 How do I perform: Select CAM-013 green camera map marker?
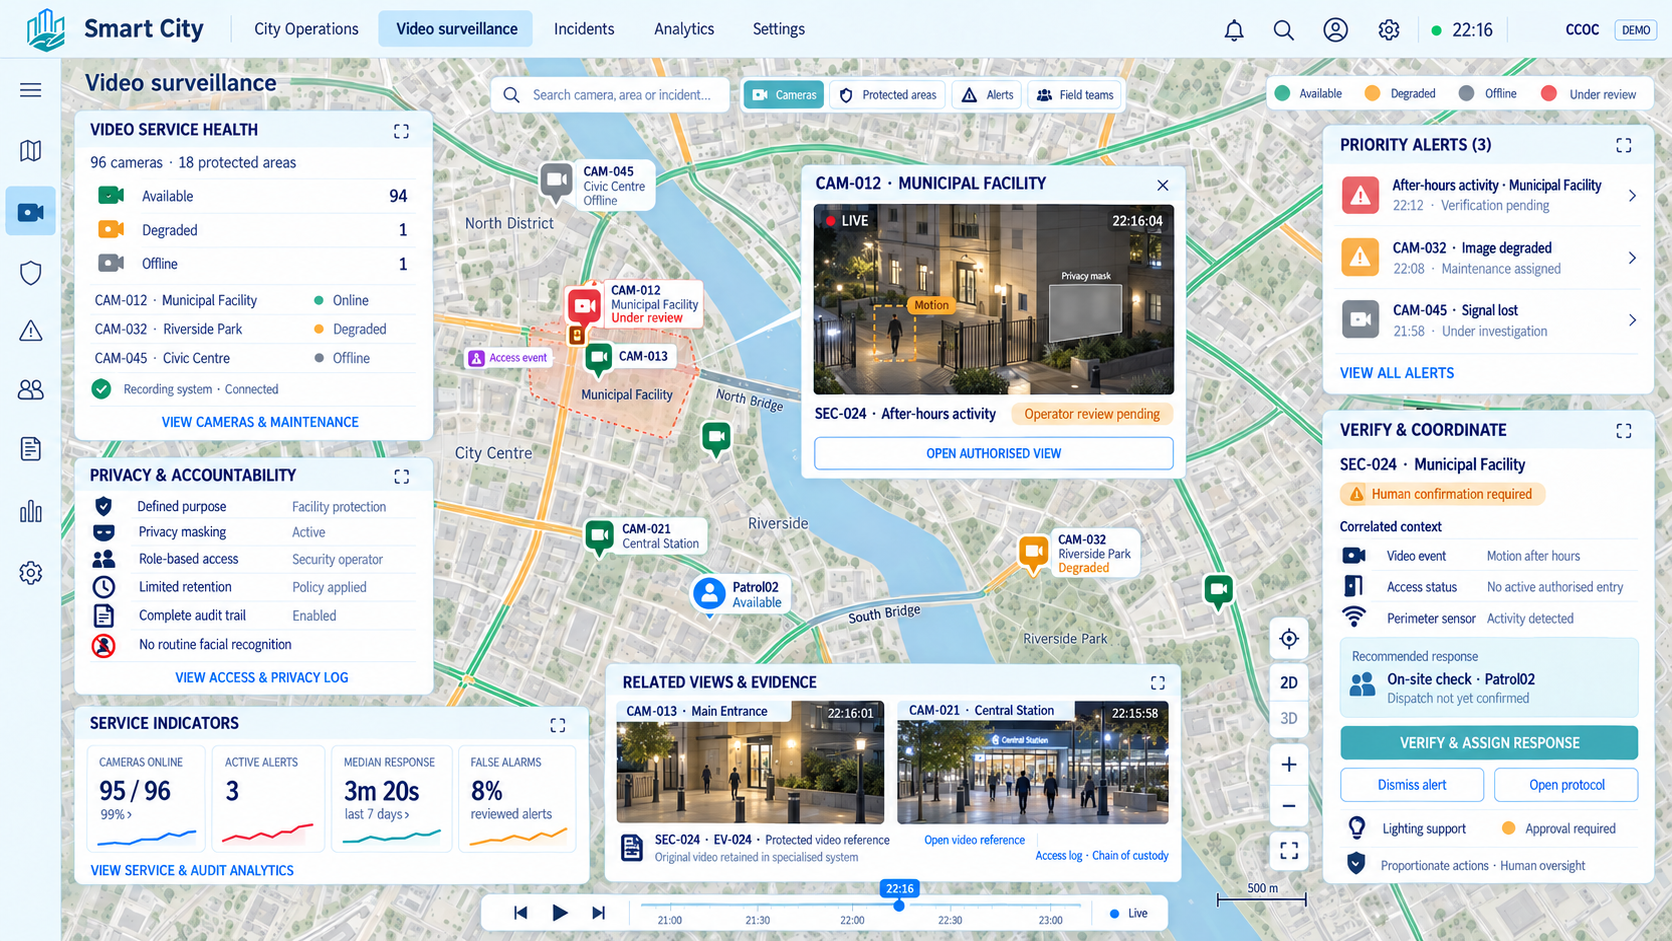click(x=599, y=358)
